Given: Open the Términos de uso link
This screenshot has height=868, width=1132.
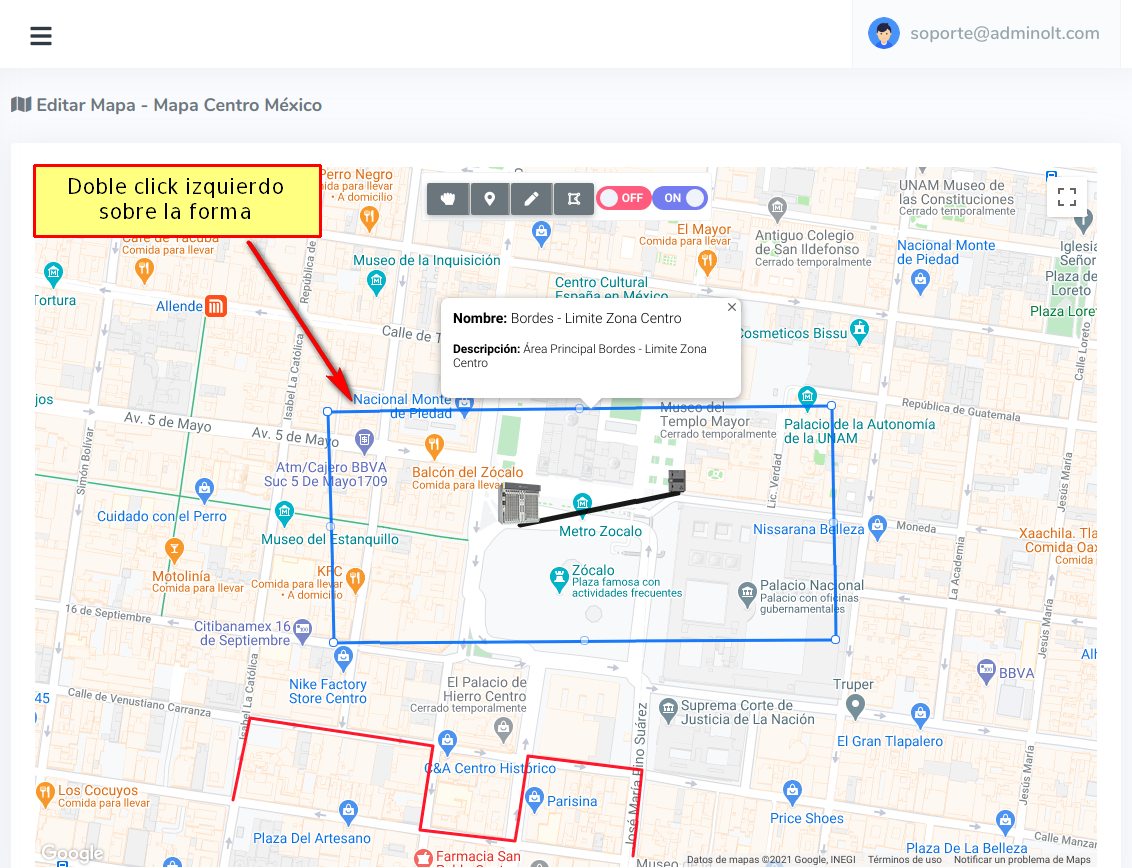Looking at the screenshot, I should pos(904,860).
